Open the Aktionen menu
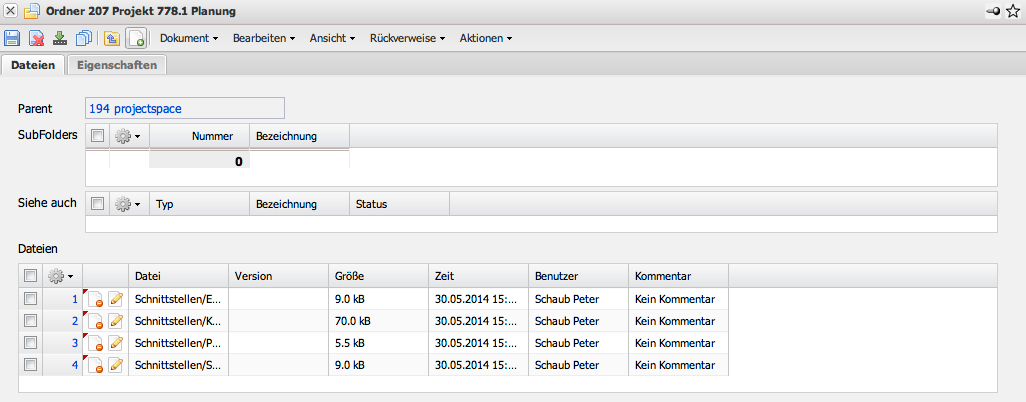 click(x=485, y=39)
